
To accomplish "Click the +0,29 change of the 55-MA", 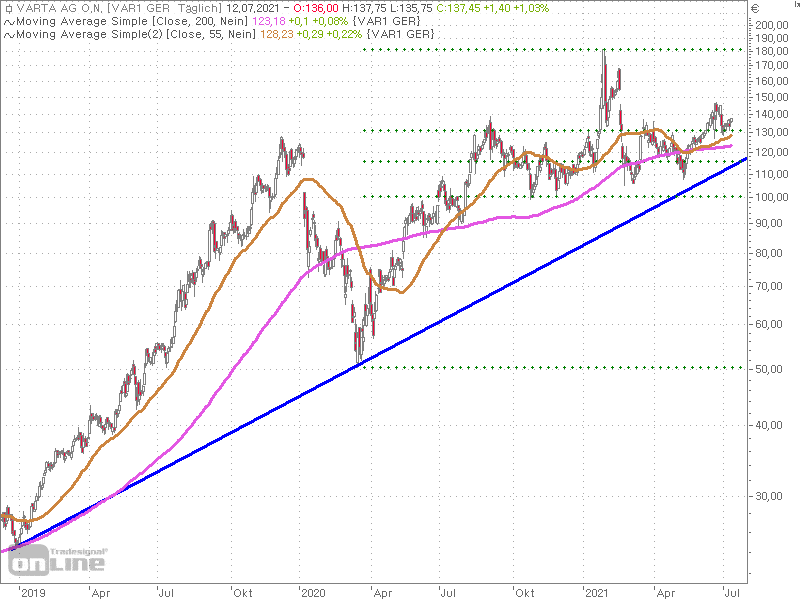I will [310, 34].
